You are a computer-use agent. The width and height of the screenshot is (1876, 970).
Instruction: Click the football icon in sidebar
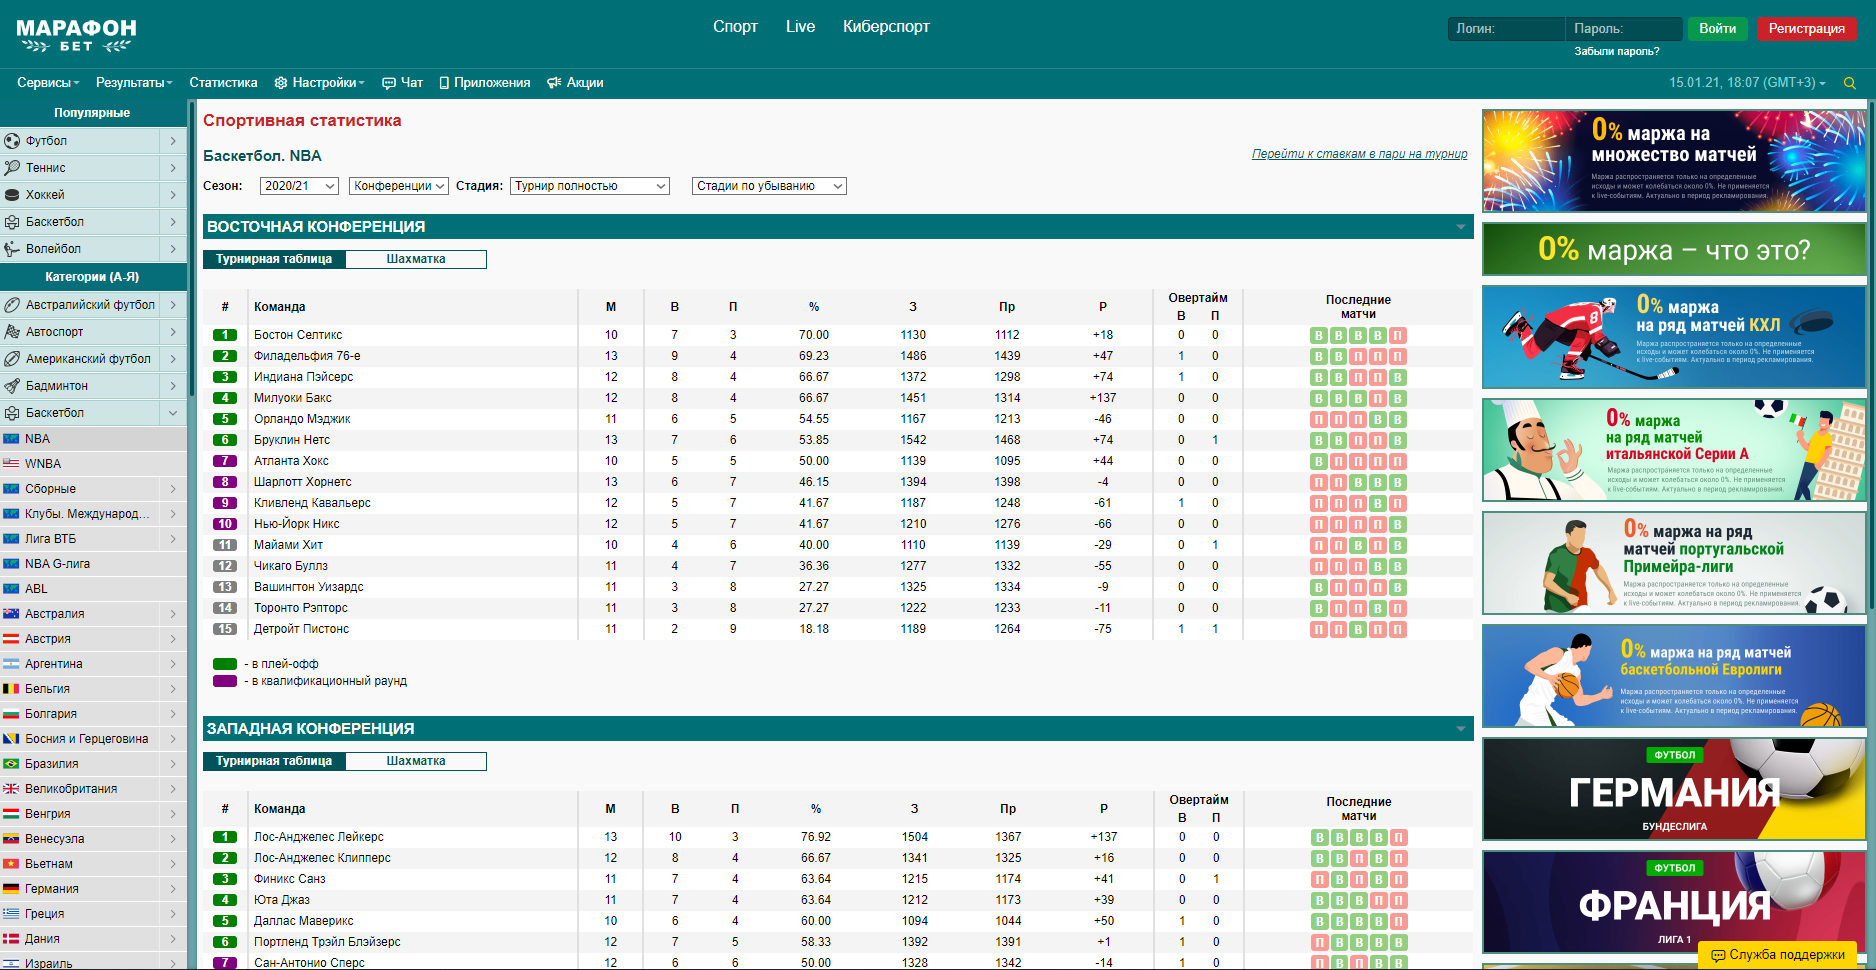tap(12, 141)
